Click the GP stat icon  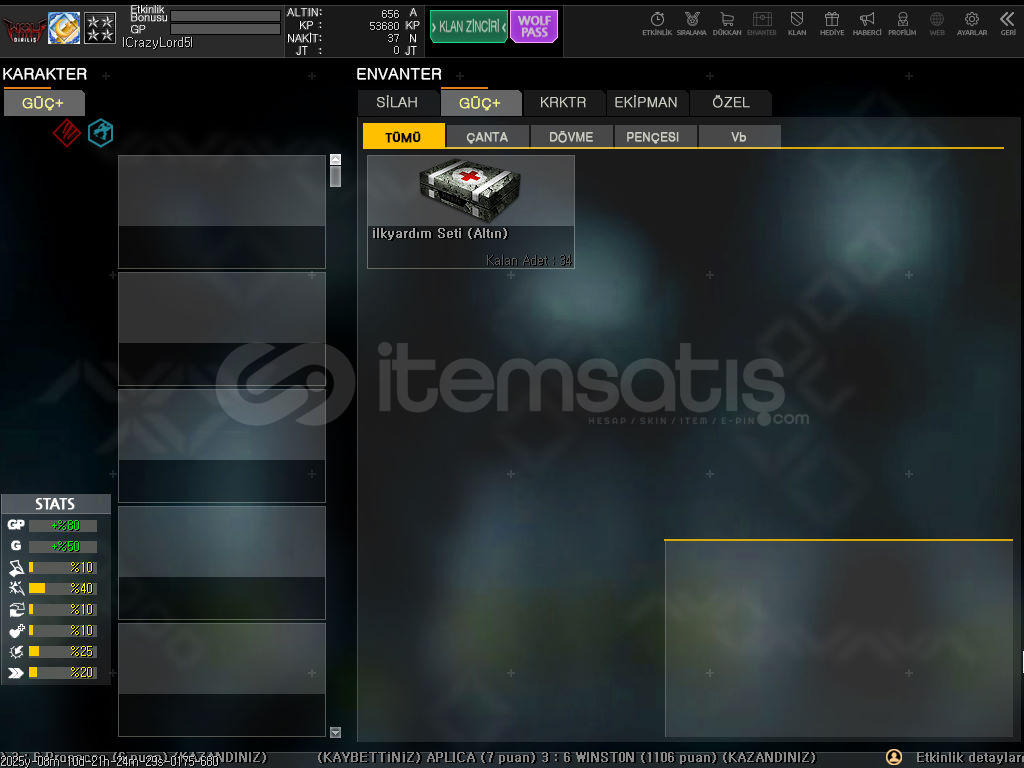pos(16,524)
